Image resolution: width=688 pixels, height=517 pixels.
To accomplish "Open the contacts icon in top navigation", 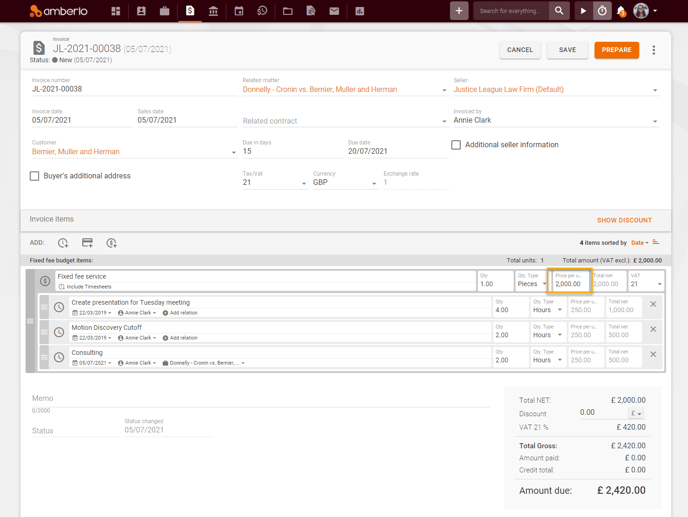I will point(141,11).
